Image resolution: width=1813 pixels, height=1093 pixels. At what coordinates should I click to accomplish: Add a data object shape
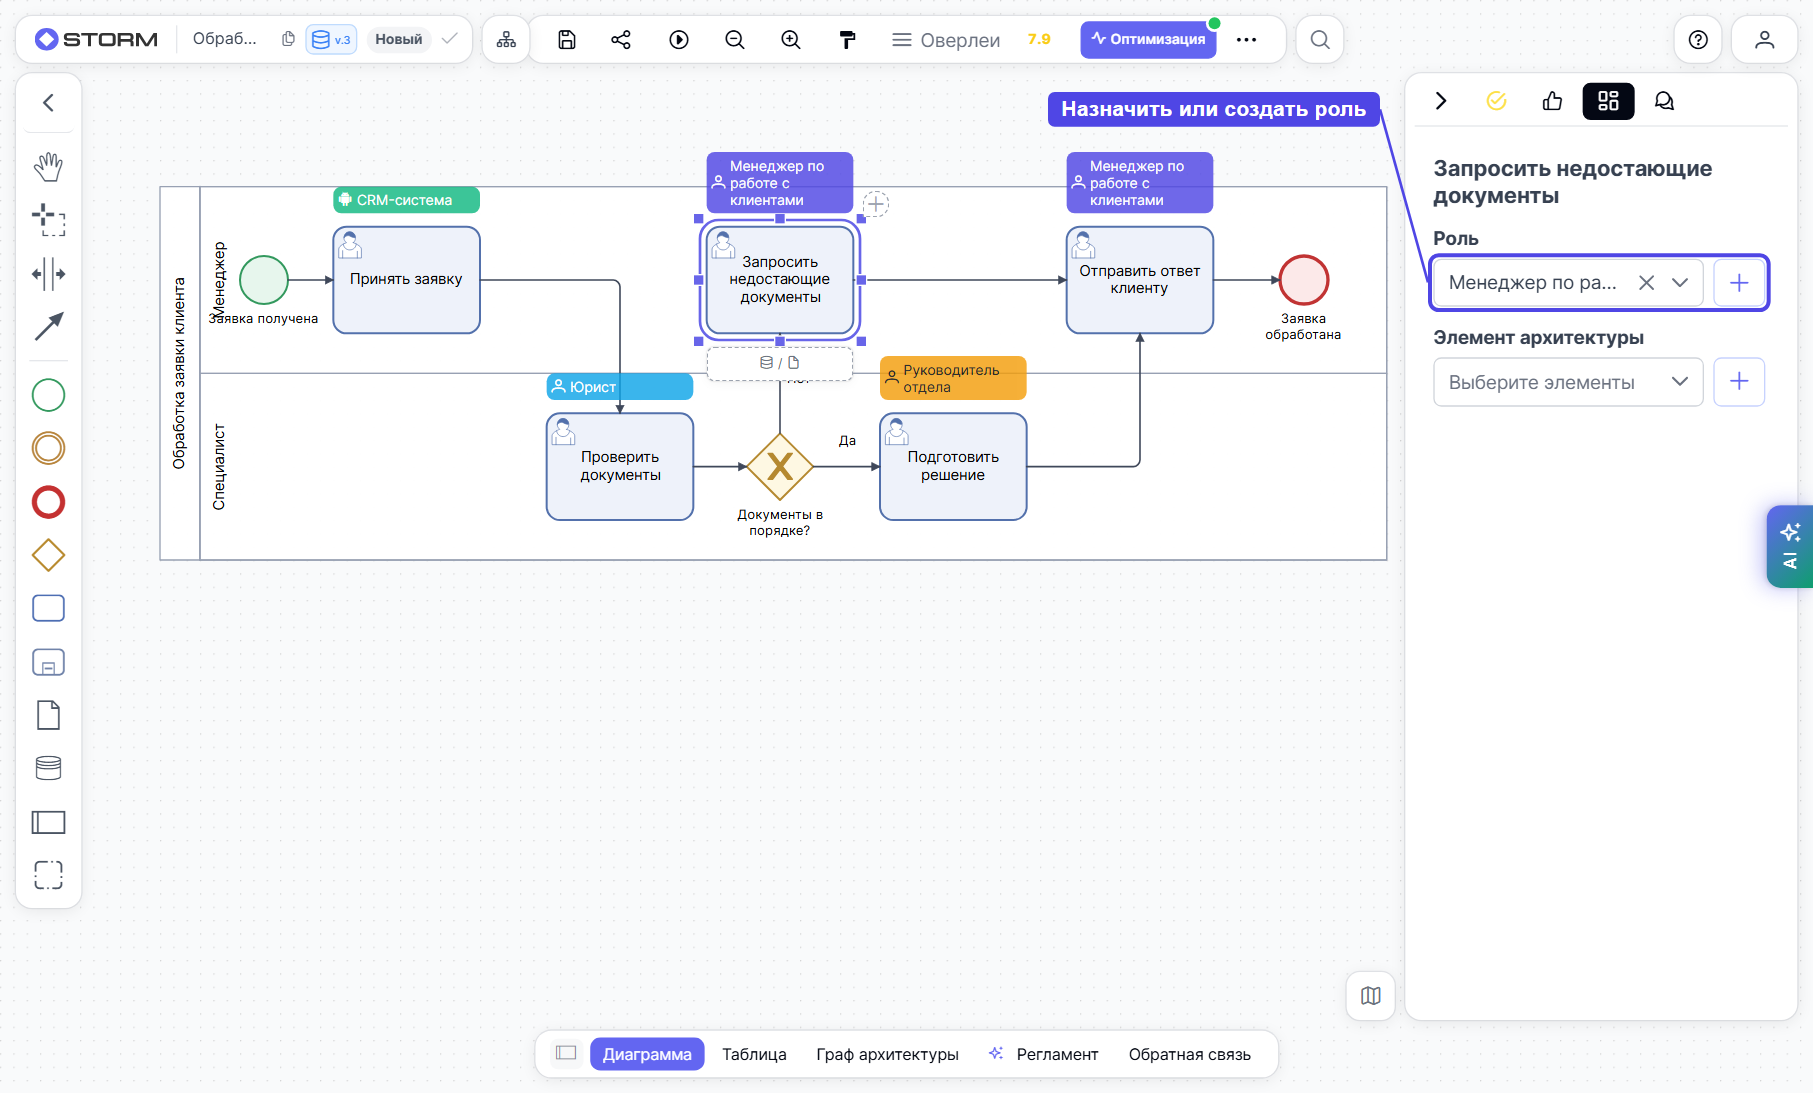(x=48, y=715)
